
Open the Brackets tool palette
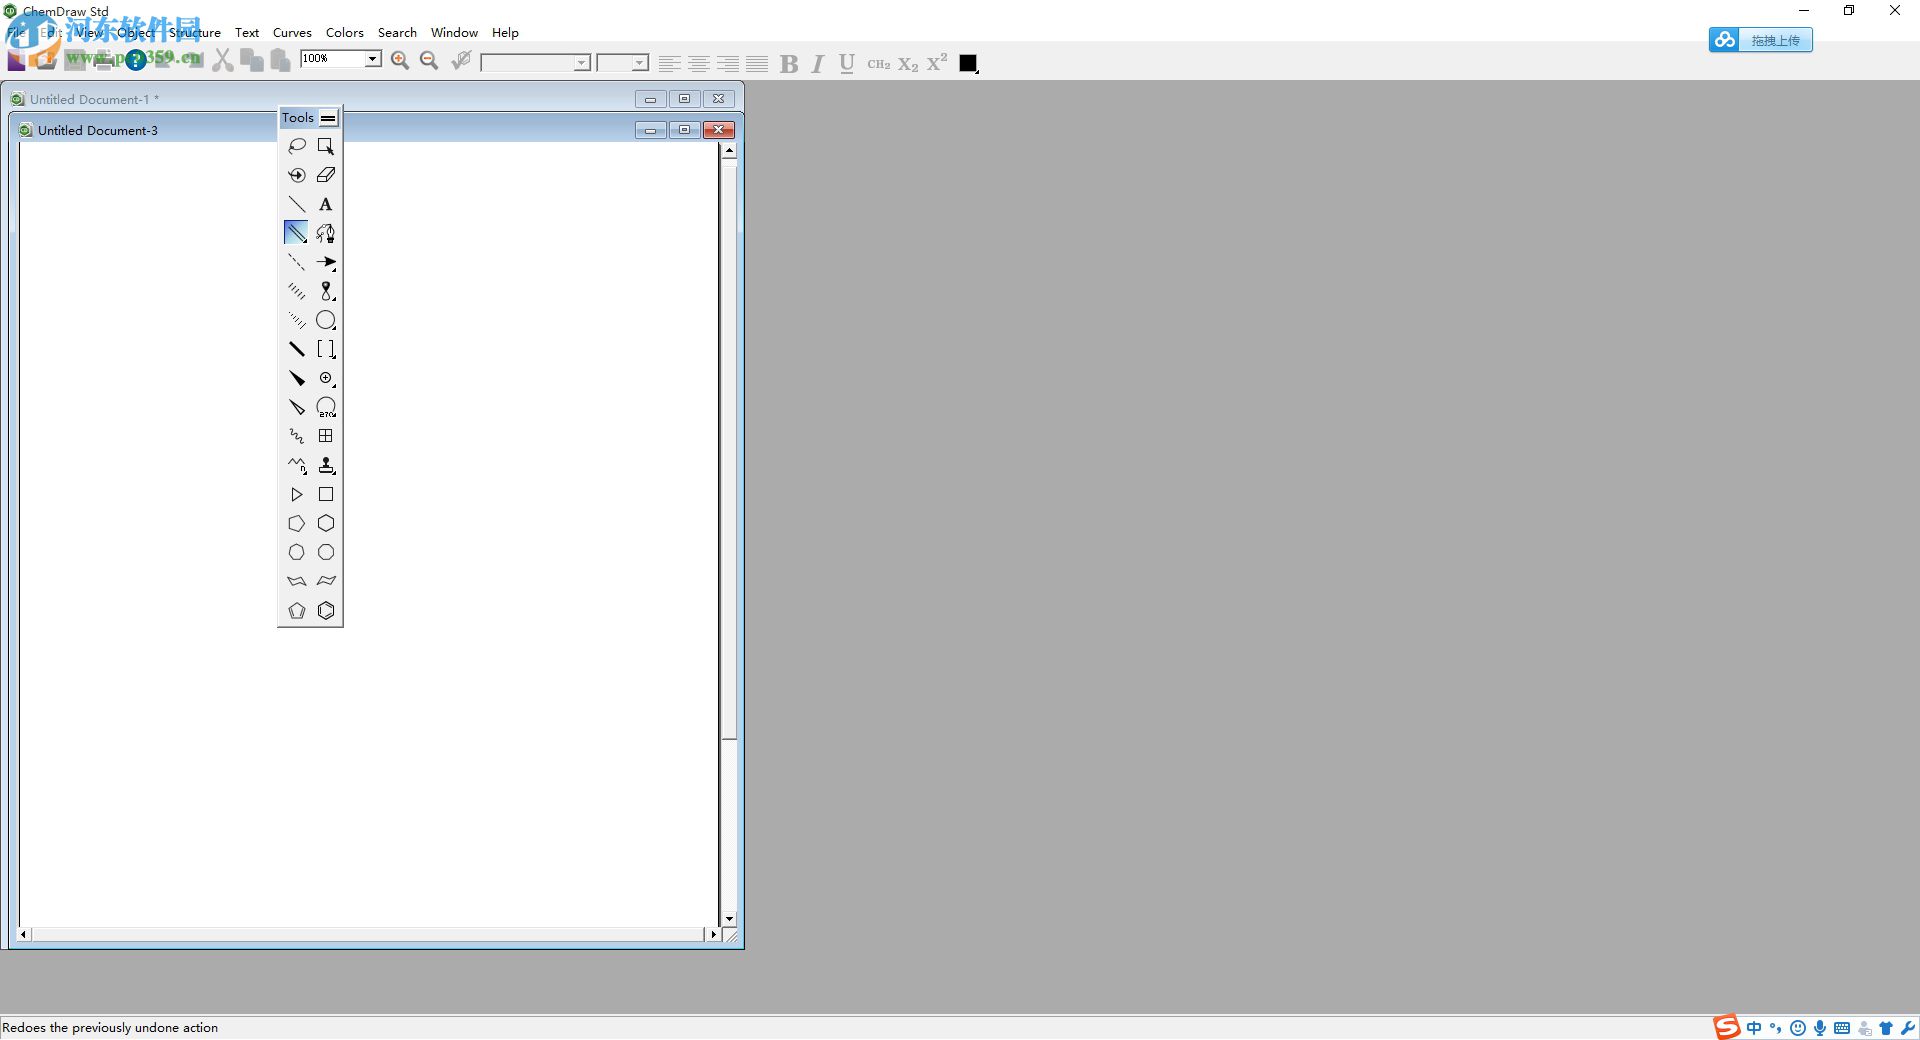(x=326, y=349)
